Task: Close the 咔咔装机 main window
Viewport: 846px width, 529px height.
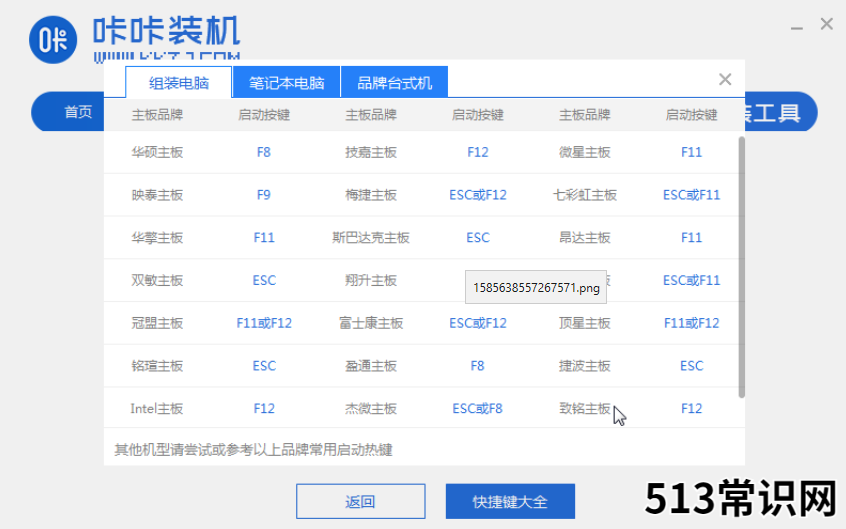Action: click(827, 24)
